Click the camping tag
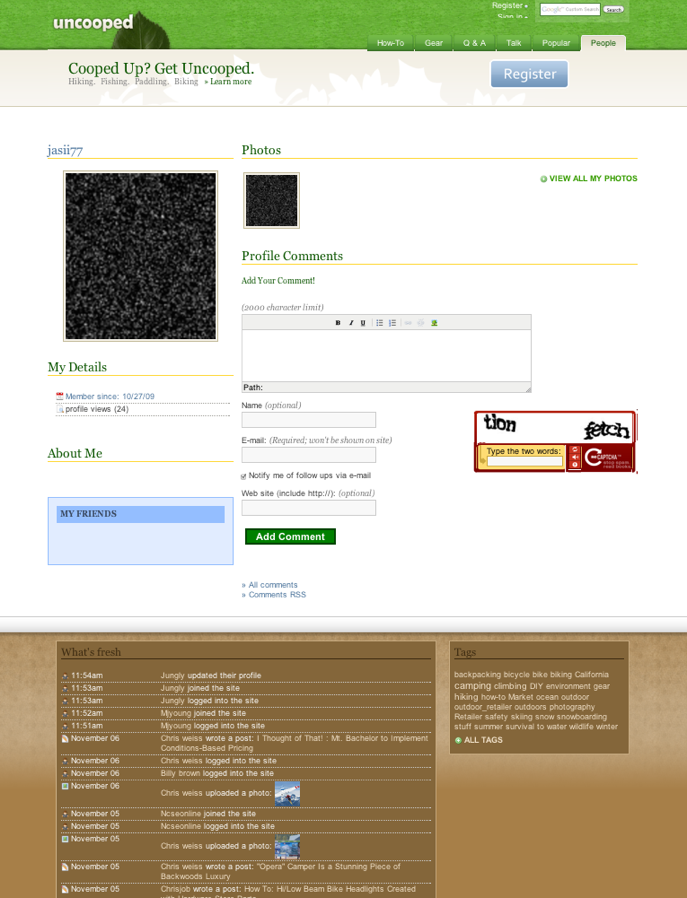The image size is (687, 898). pos(473,686)
